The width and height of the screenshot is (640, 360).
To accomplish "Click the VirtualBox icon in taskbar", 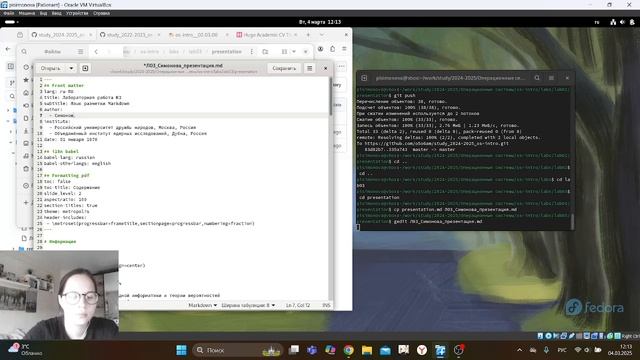I will (x=440, y=350).
